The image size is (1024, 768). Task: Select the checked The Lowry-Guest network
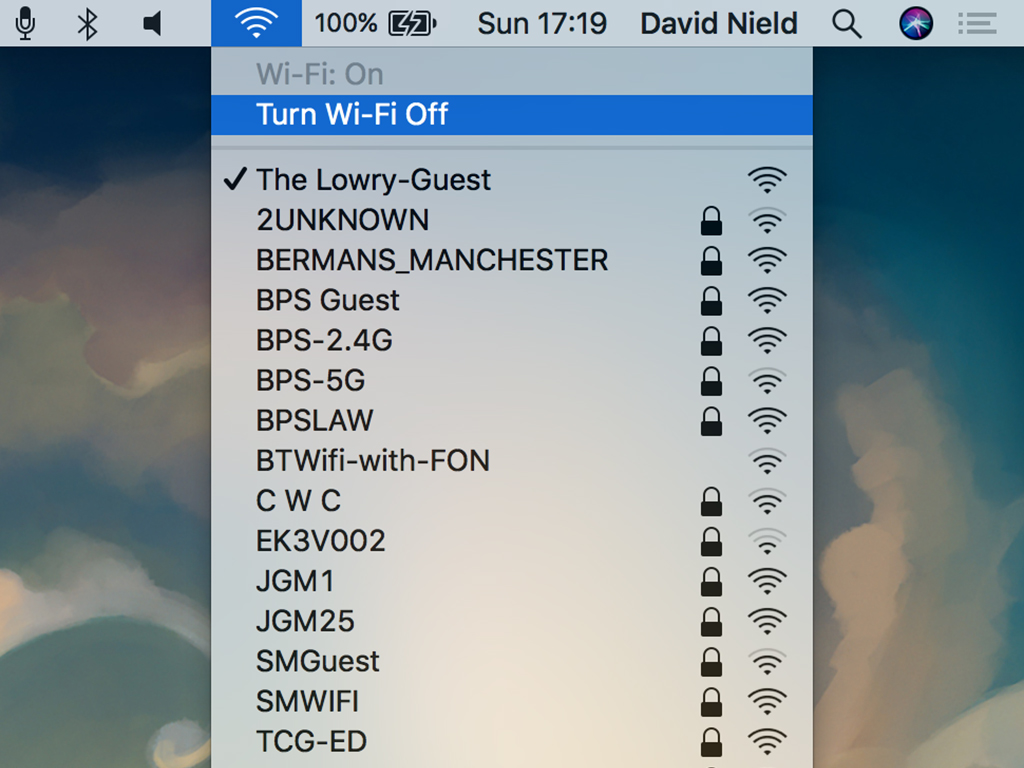point(512,180)
